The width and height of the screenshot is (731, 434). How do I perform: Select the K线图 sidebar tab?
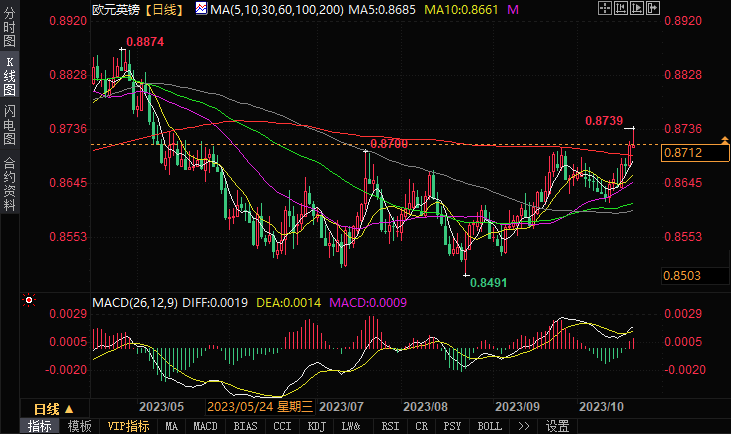pyautogui.click(x=10, y=75)
